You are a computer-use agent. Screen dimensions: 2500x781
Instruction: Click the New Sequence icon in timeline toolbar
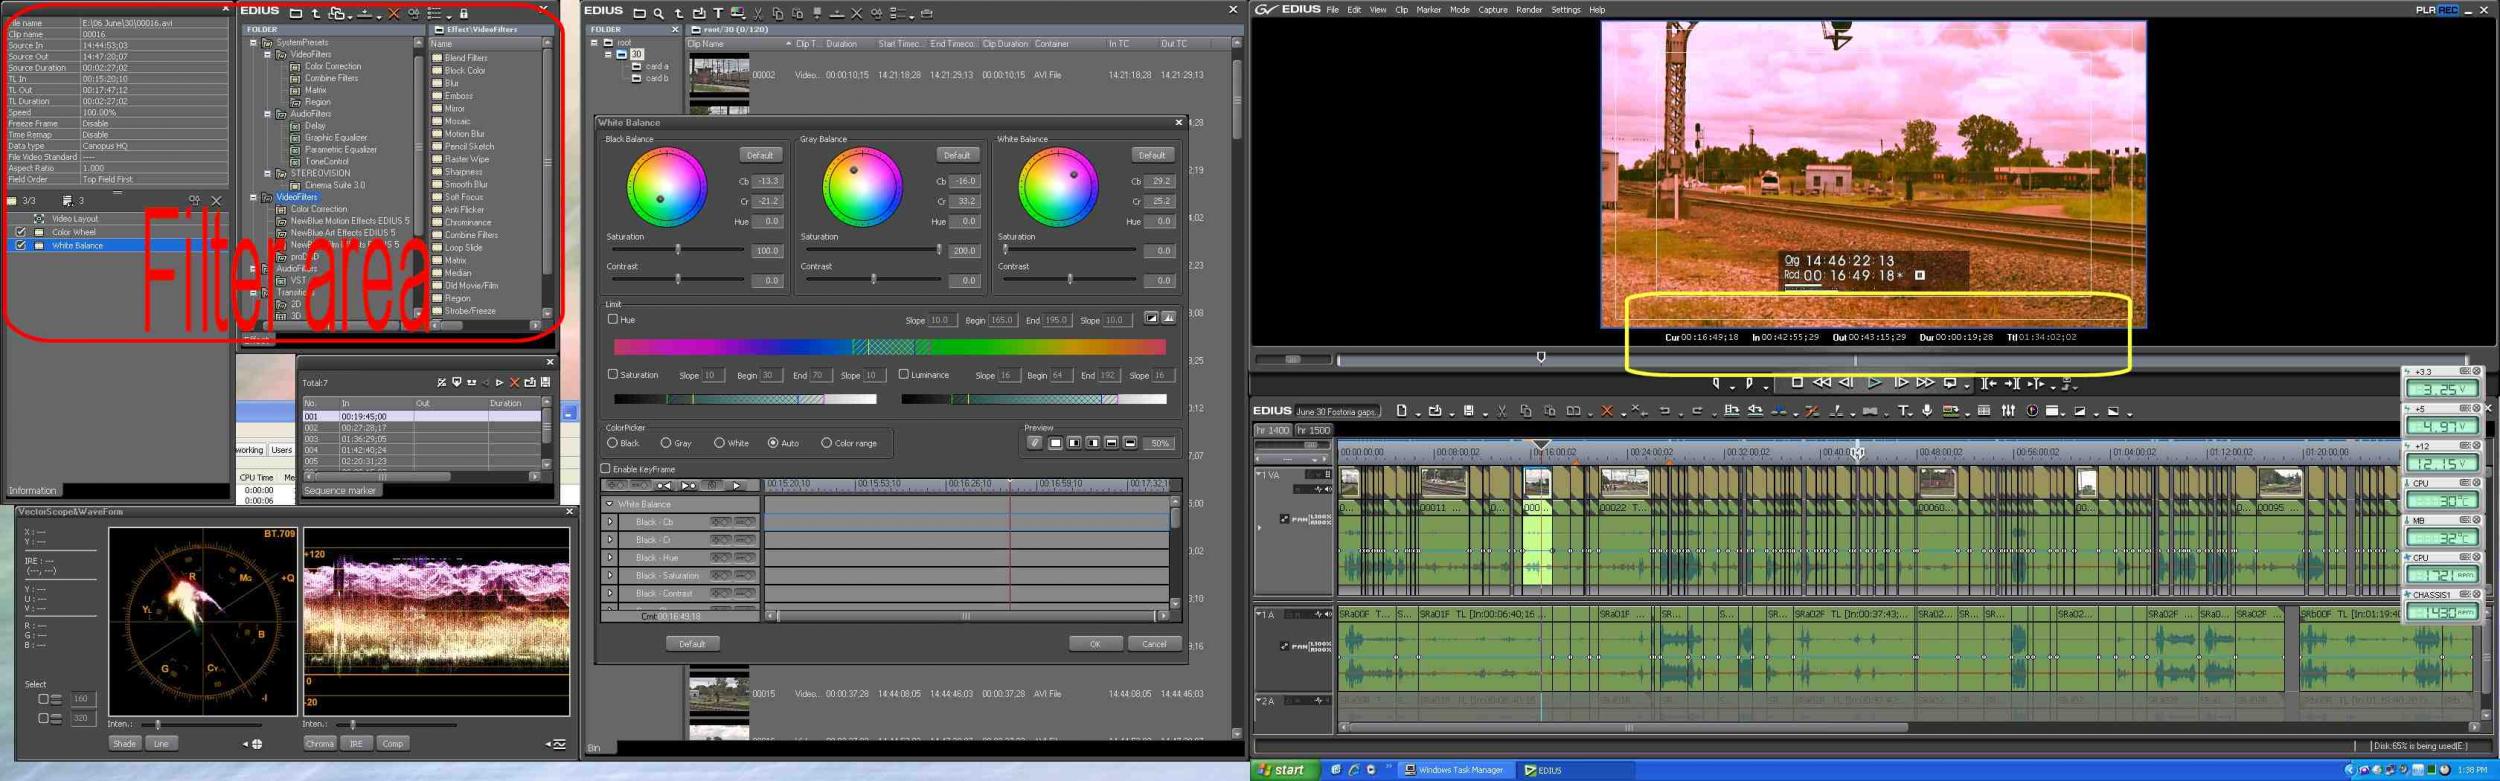click(x=1401, y=411)
